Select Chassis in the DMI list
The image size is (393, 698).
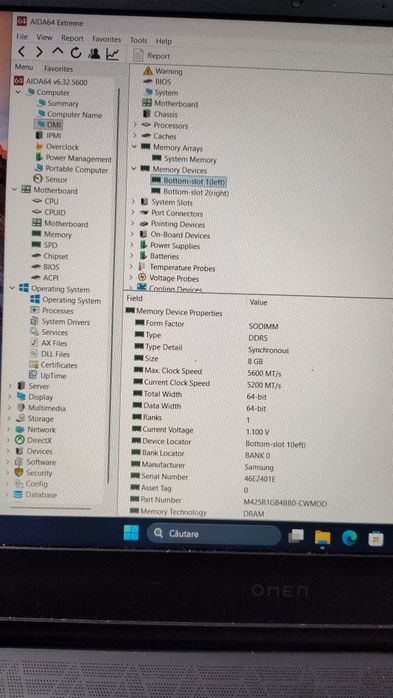pyautogui.click(x=160, y=114)
